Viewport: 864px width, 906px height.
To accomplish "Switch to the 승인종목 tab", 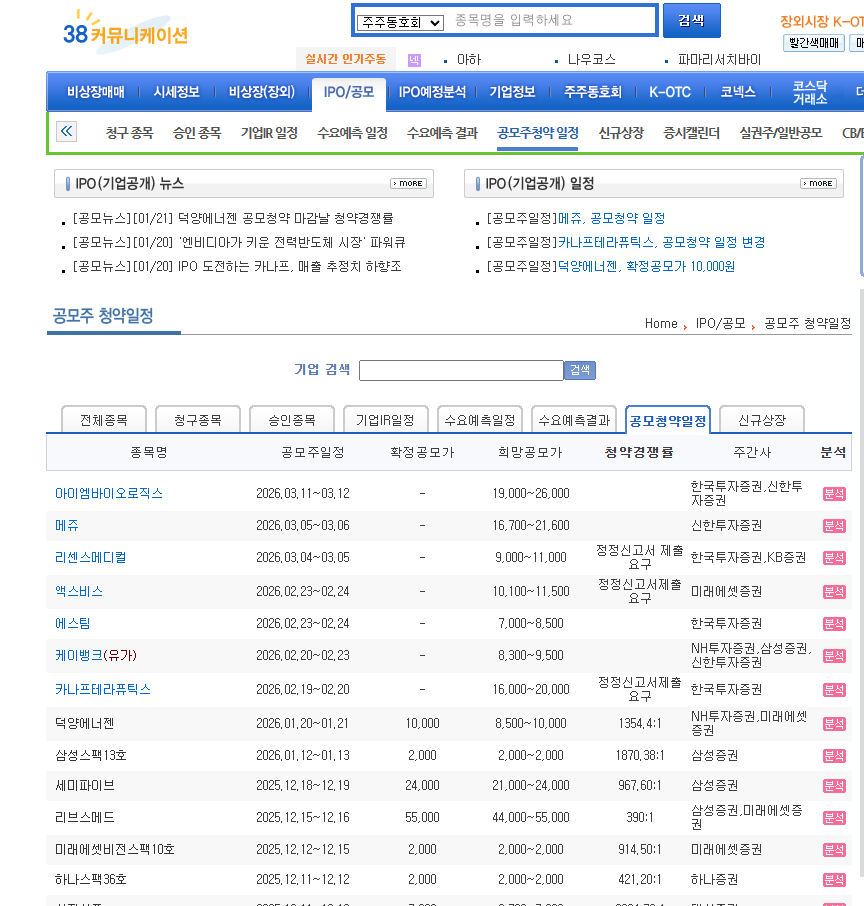I will pyautogui.click(x=292, y=420).
